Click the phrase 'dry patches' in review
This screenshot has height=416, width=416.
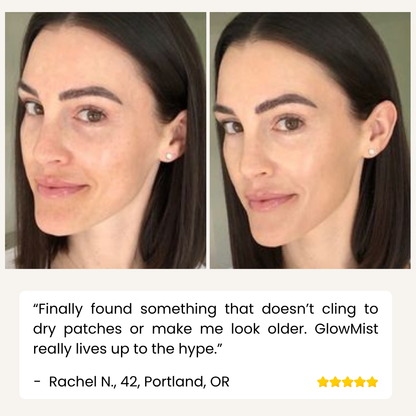pos(77,329)
